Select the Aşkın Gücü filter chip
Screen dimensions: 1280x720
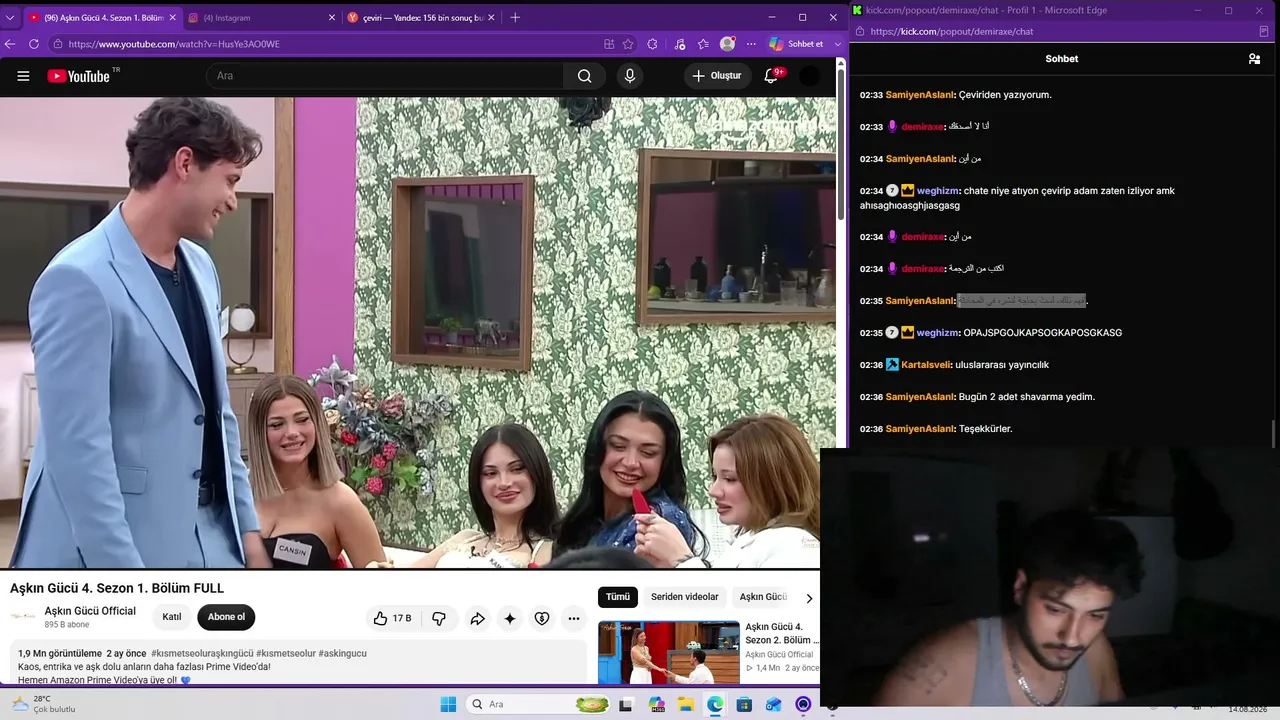click(763, 597)
